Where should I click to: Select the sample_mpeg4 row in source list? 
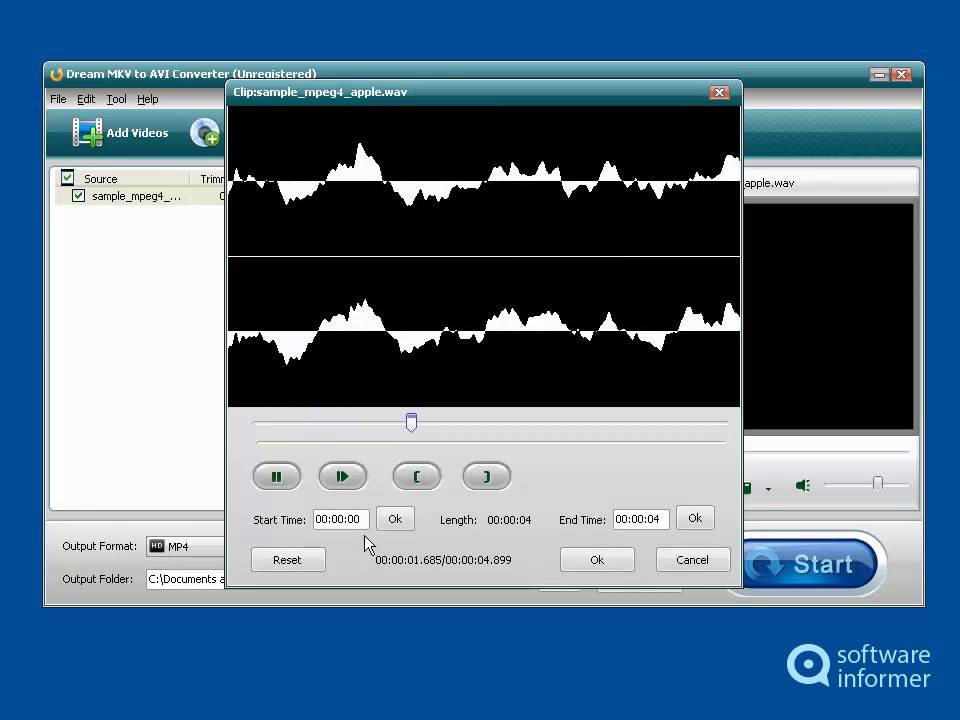[140, 196]
